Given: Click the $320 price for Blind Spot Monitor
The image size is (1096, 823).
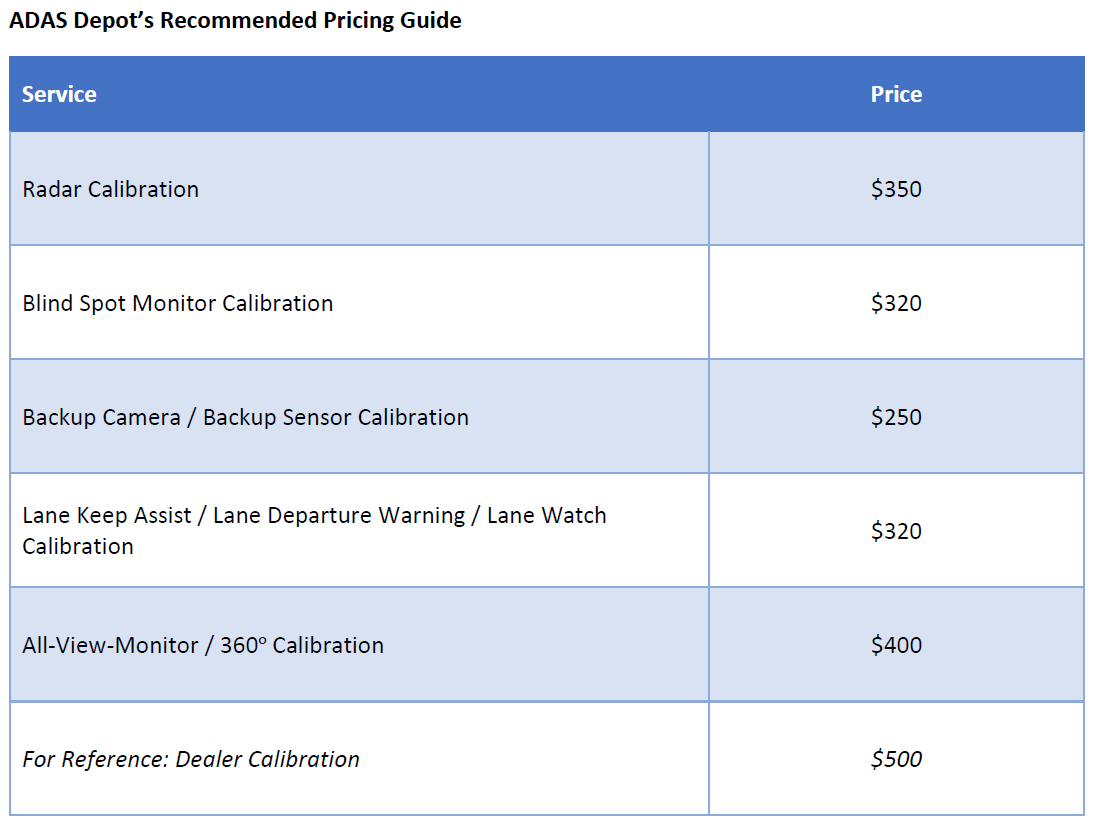Looking at the screenshot, I should (896, 303).
